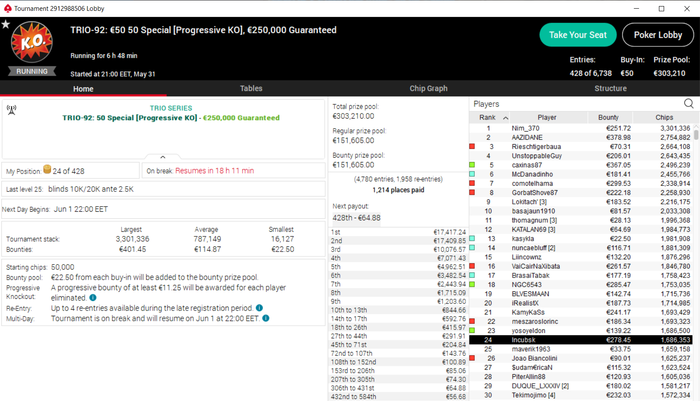Click red marker beside GorbatShove87
This screenshot has height=401, width=700.
coord(472,192)
